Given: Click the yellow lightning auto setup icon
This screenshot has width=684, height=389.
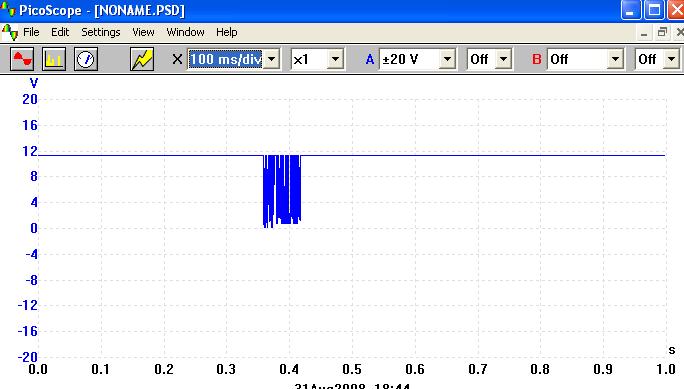Looking at the screenshot, I should click(142, 59).
